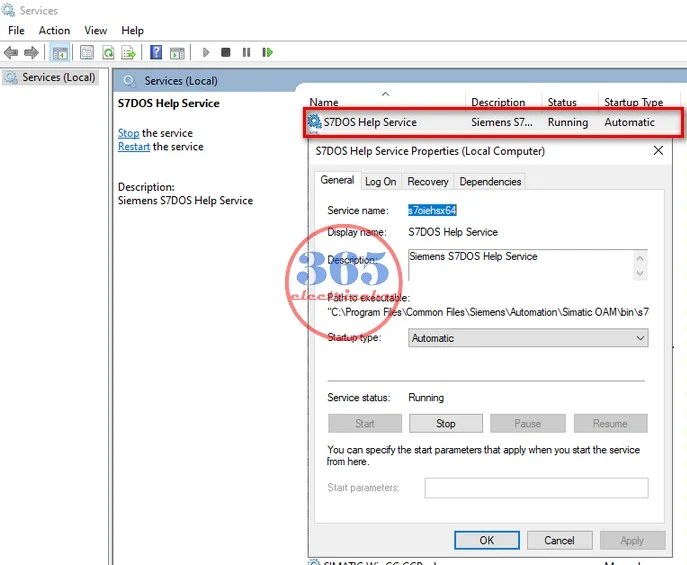
Task: Click the Back arrow toolbar icon
Action: (11, 53)
